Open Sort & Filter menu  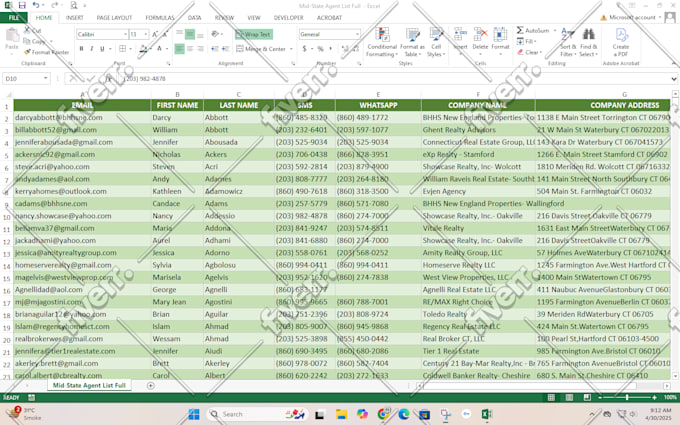568,42
